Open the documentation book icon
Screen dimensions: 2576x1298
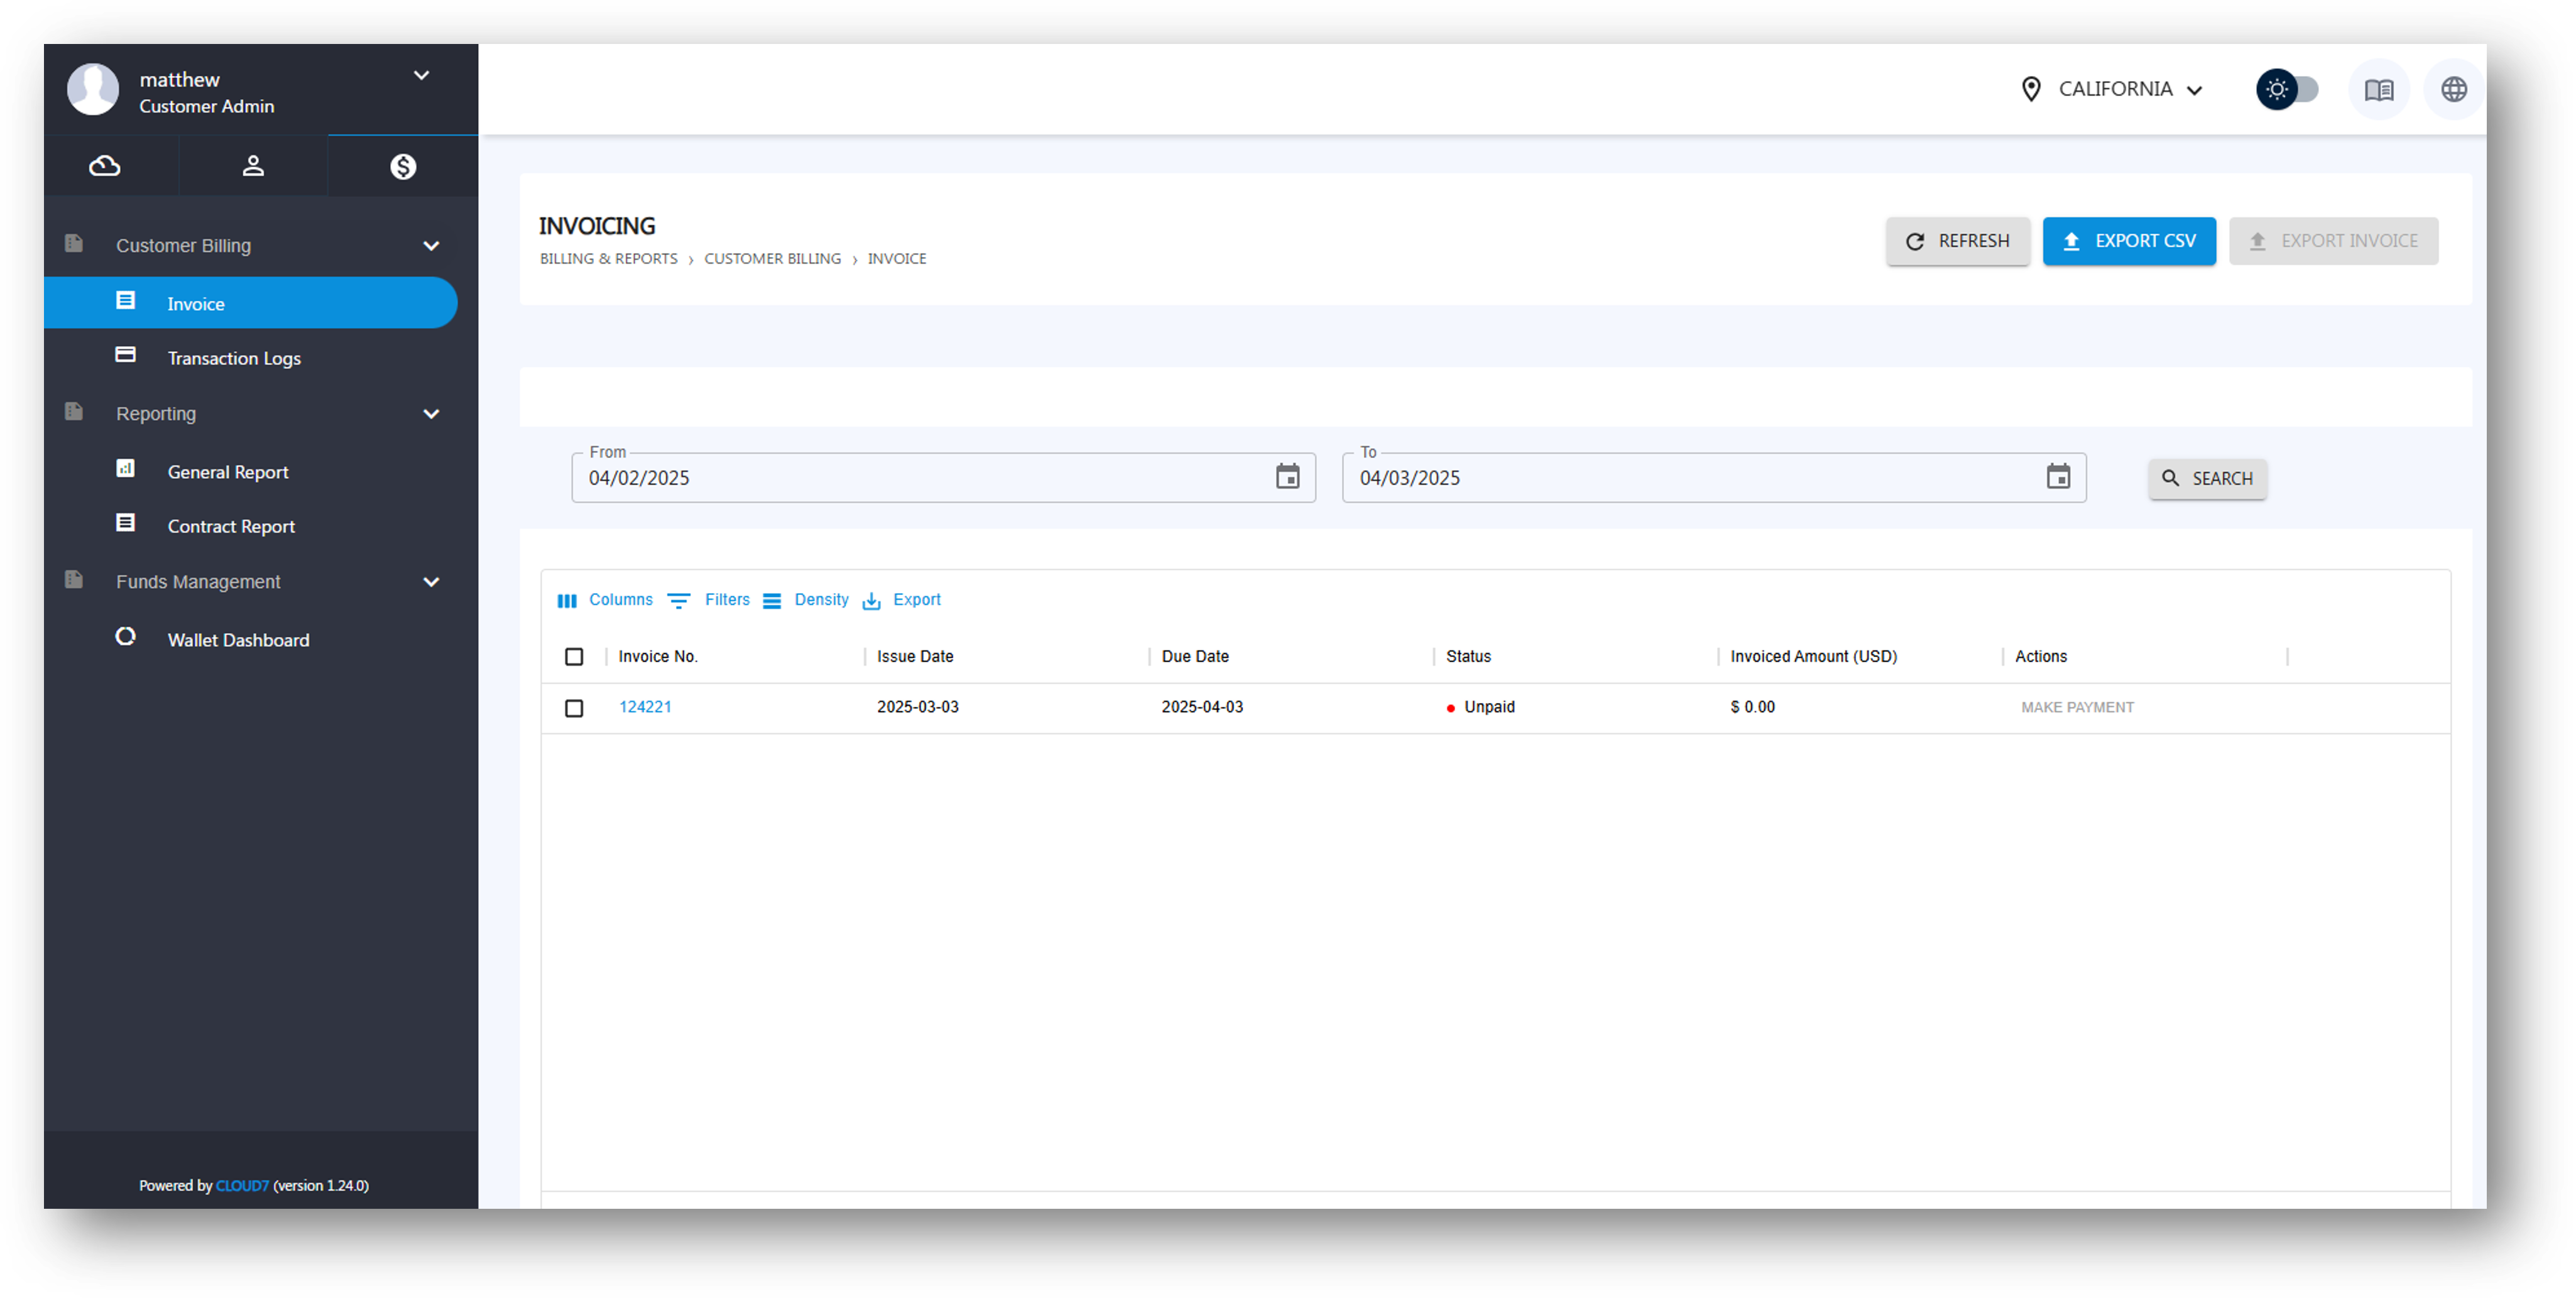pos(2378,90)
